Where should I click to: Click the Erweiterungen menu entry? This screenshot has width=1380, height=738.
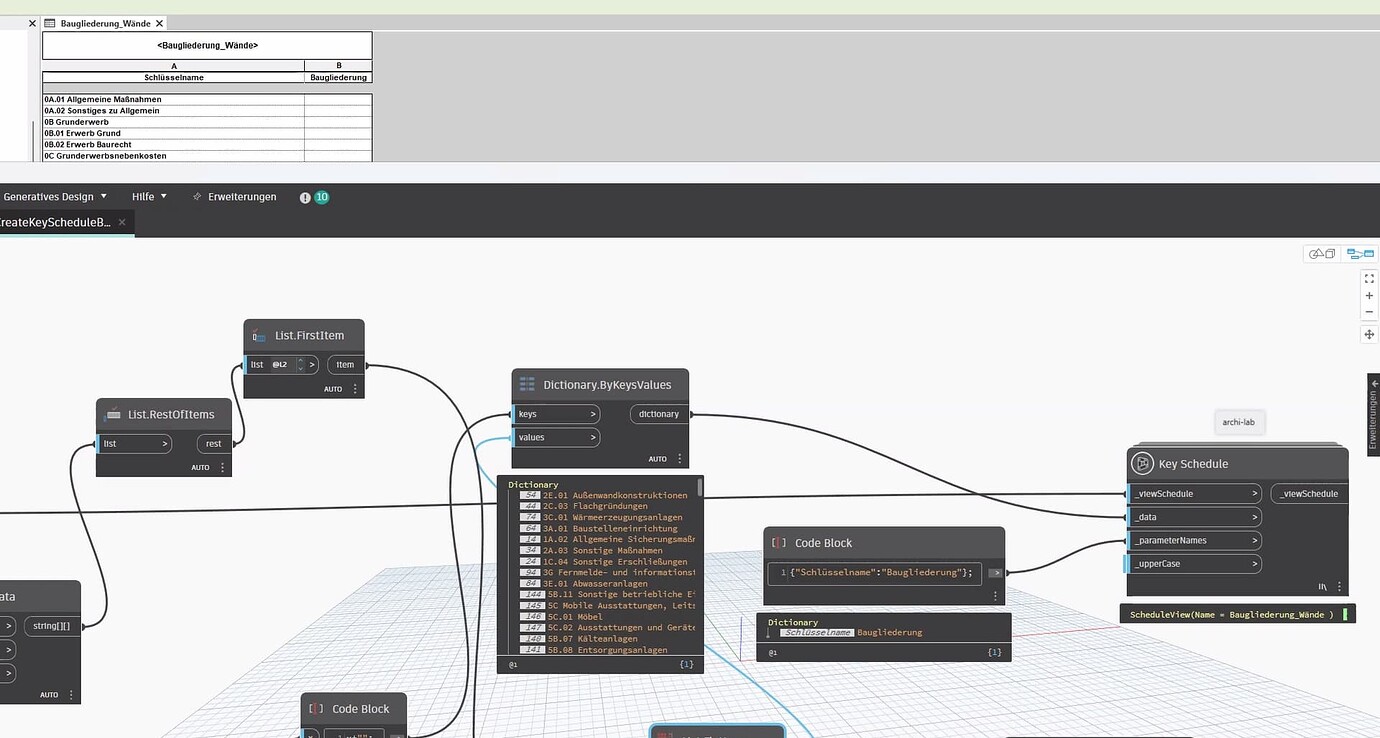coord(242,196)
